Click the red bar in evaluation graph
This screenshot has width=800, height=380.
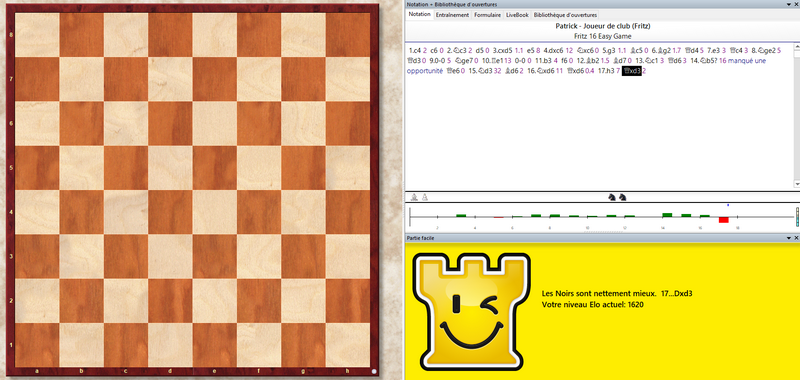pyautogui.click(x=723, y=220)
